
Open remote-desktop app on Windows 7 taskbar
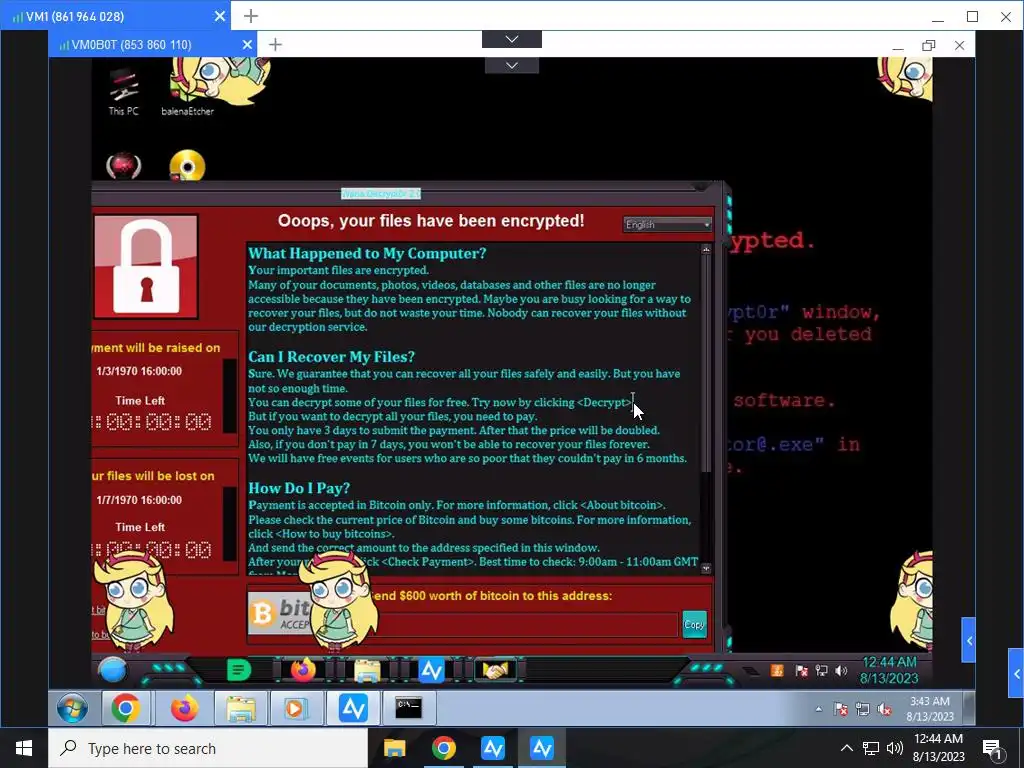tap(353, 708)
